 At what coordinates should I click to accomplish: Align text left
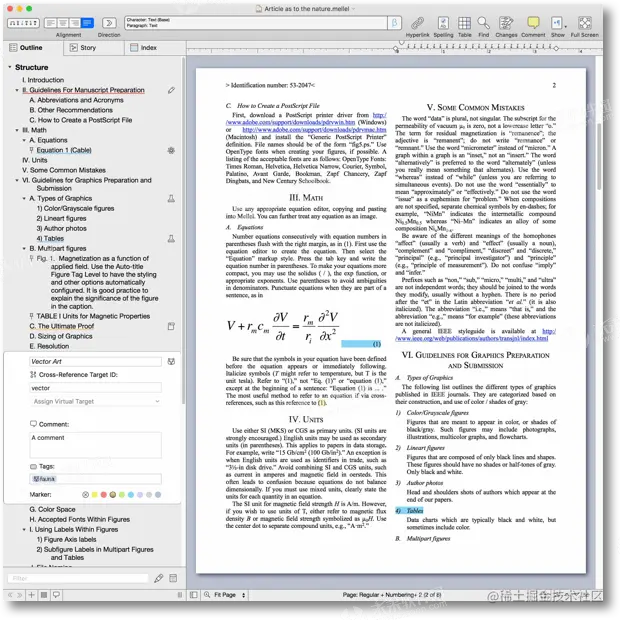[x=50, y=23]
